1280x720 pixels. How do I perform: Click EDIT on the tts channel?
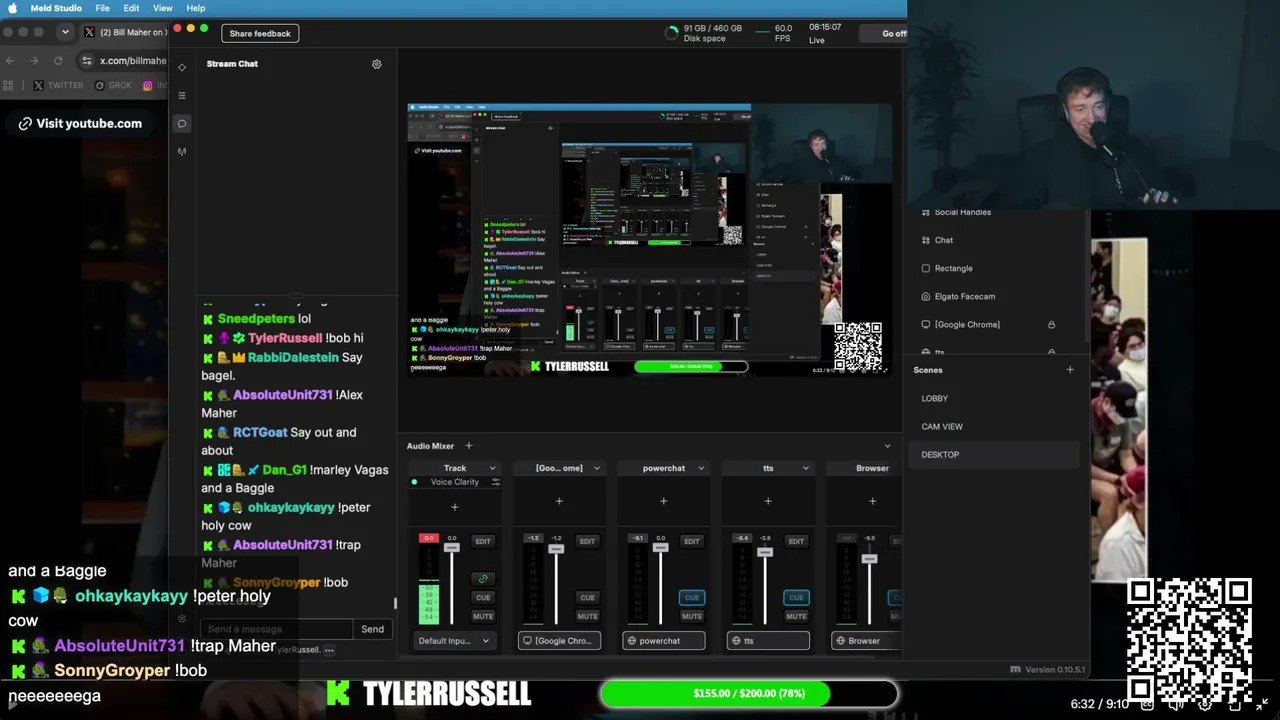coord(796,541)
